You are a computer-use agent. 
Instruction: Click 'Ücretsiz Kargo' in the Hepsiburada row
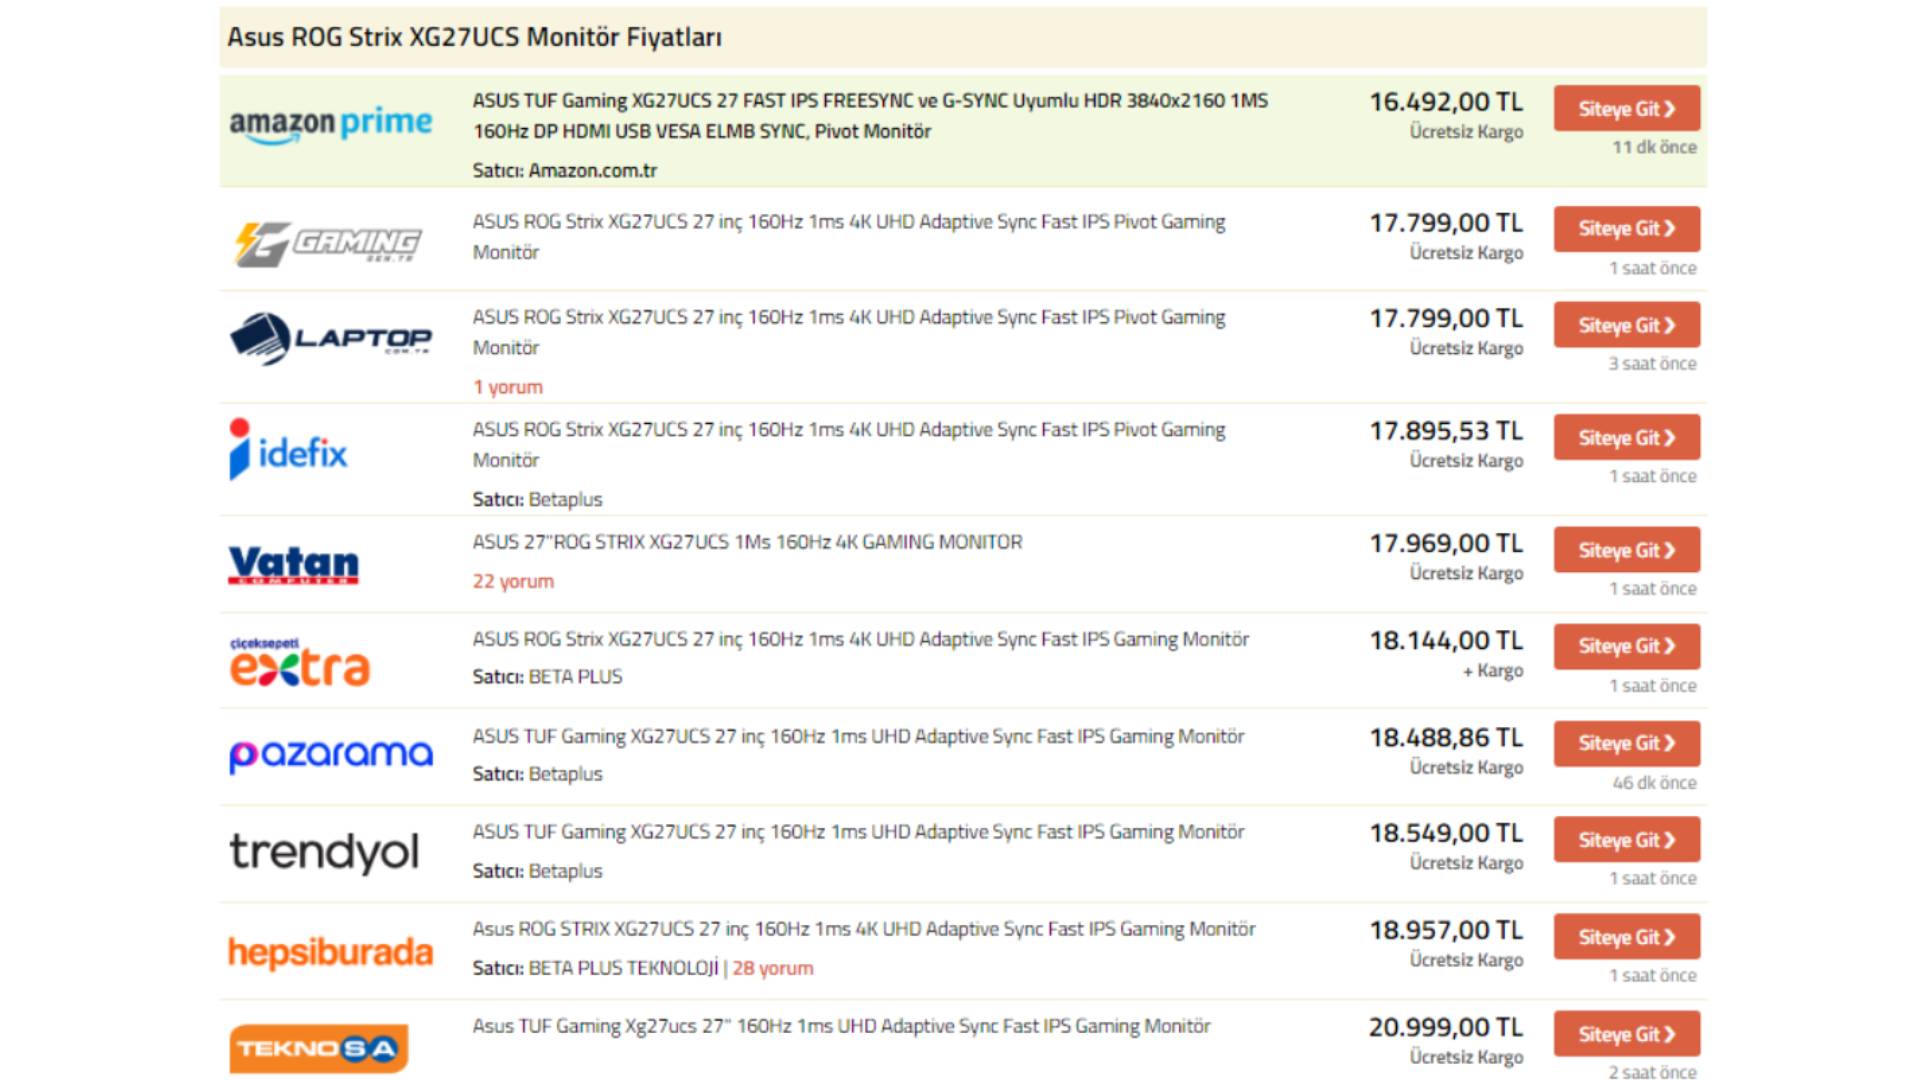(x=1467, y=960)
